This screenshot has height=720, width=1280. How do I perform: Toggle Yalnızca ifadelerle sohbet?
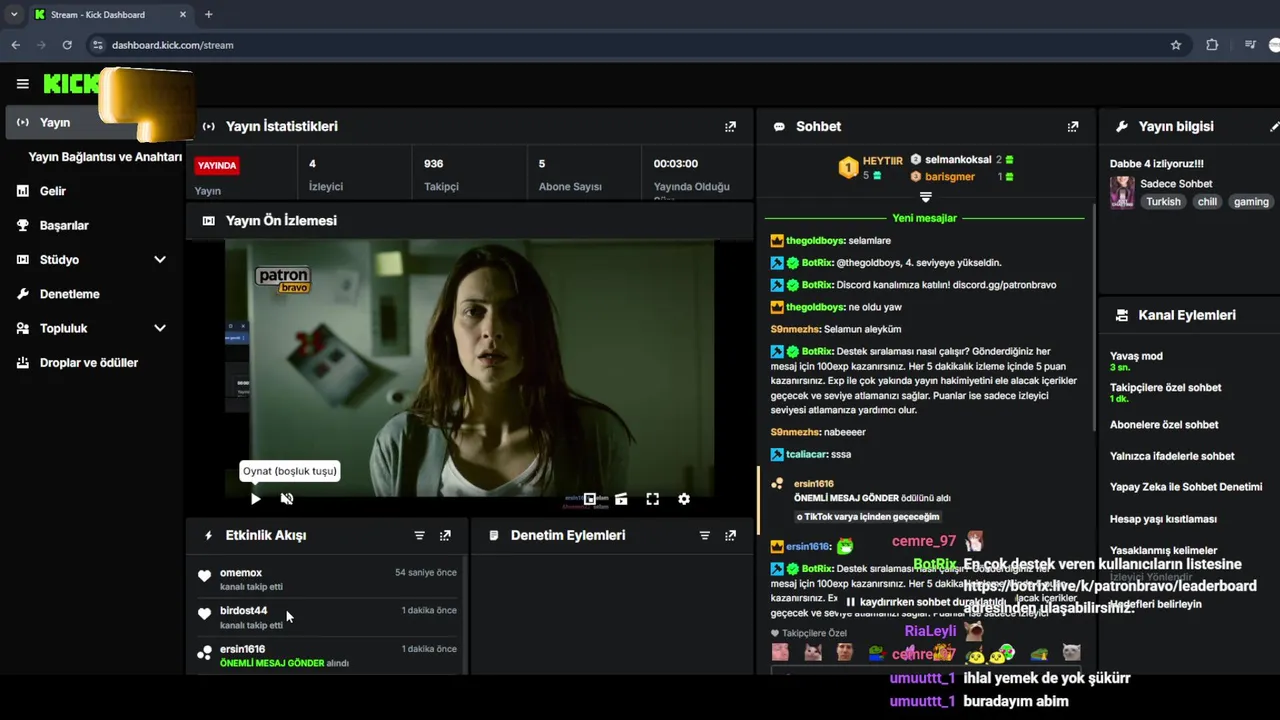click(x=1172, y=456)
